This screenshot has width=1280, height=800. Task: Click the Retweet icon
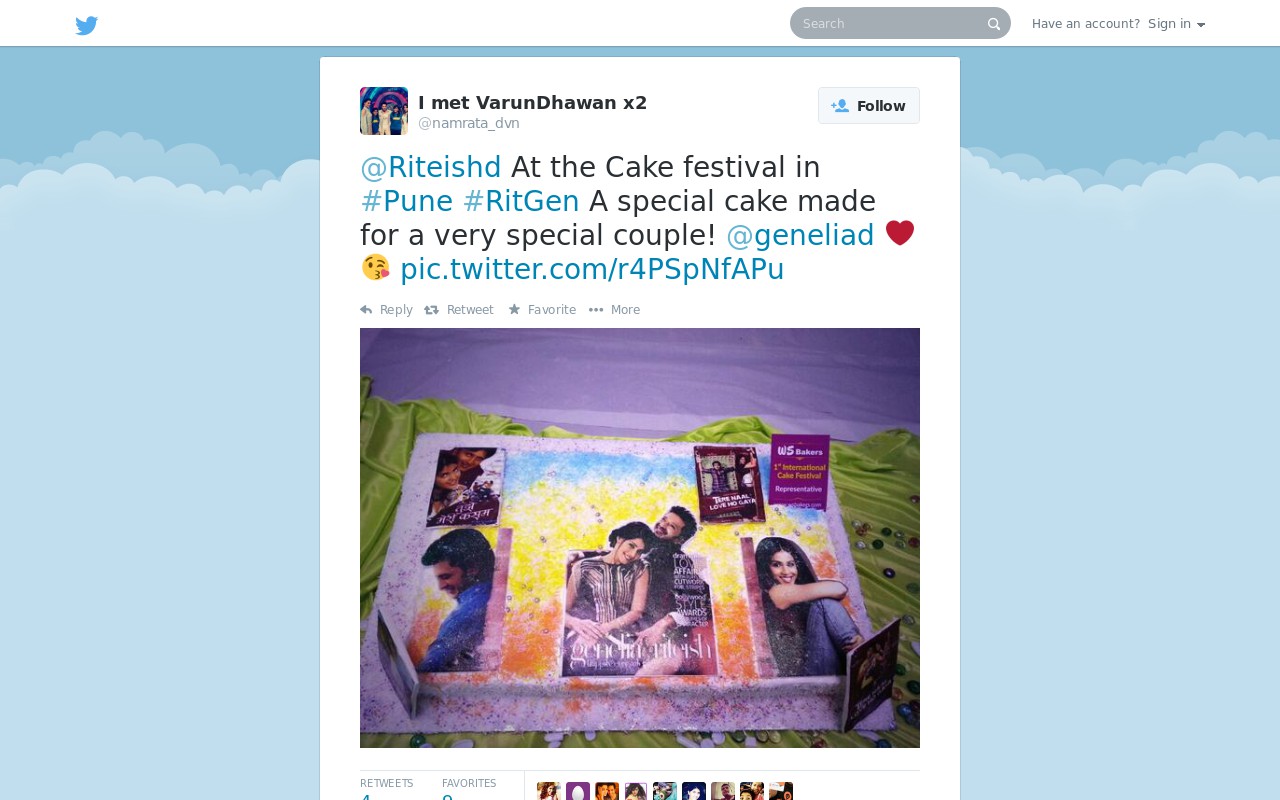click(x=432, y=310)
